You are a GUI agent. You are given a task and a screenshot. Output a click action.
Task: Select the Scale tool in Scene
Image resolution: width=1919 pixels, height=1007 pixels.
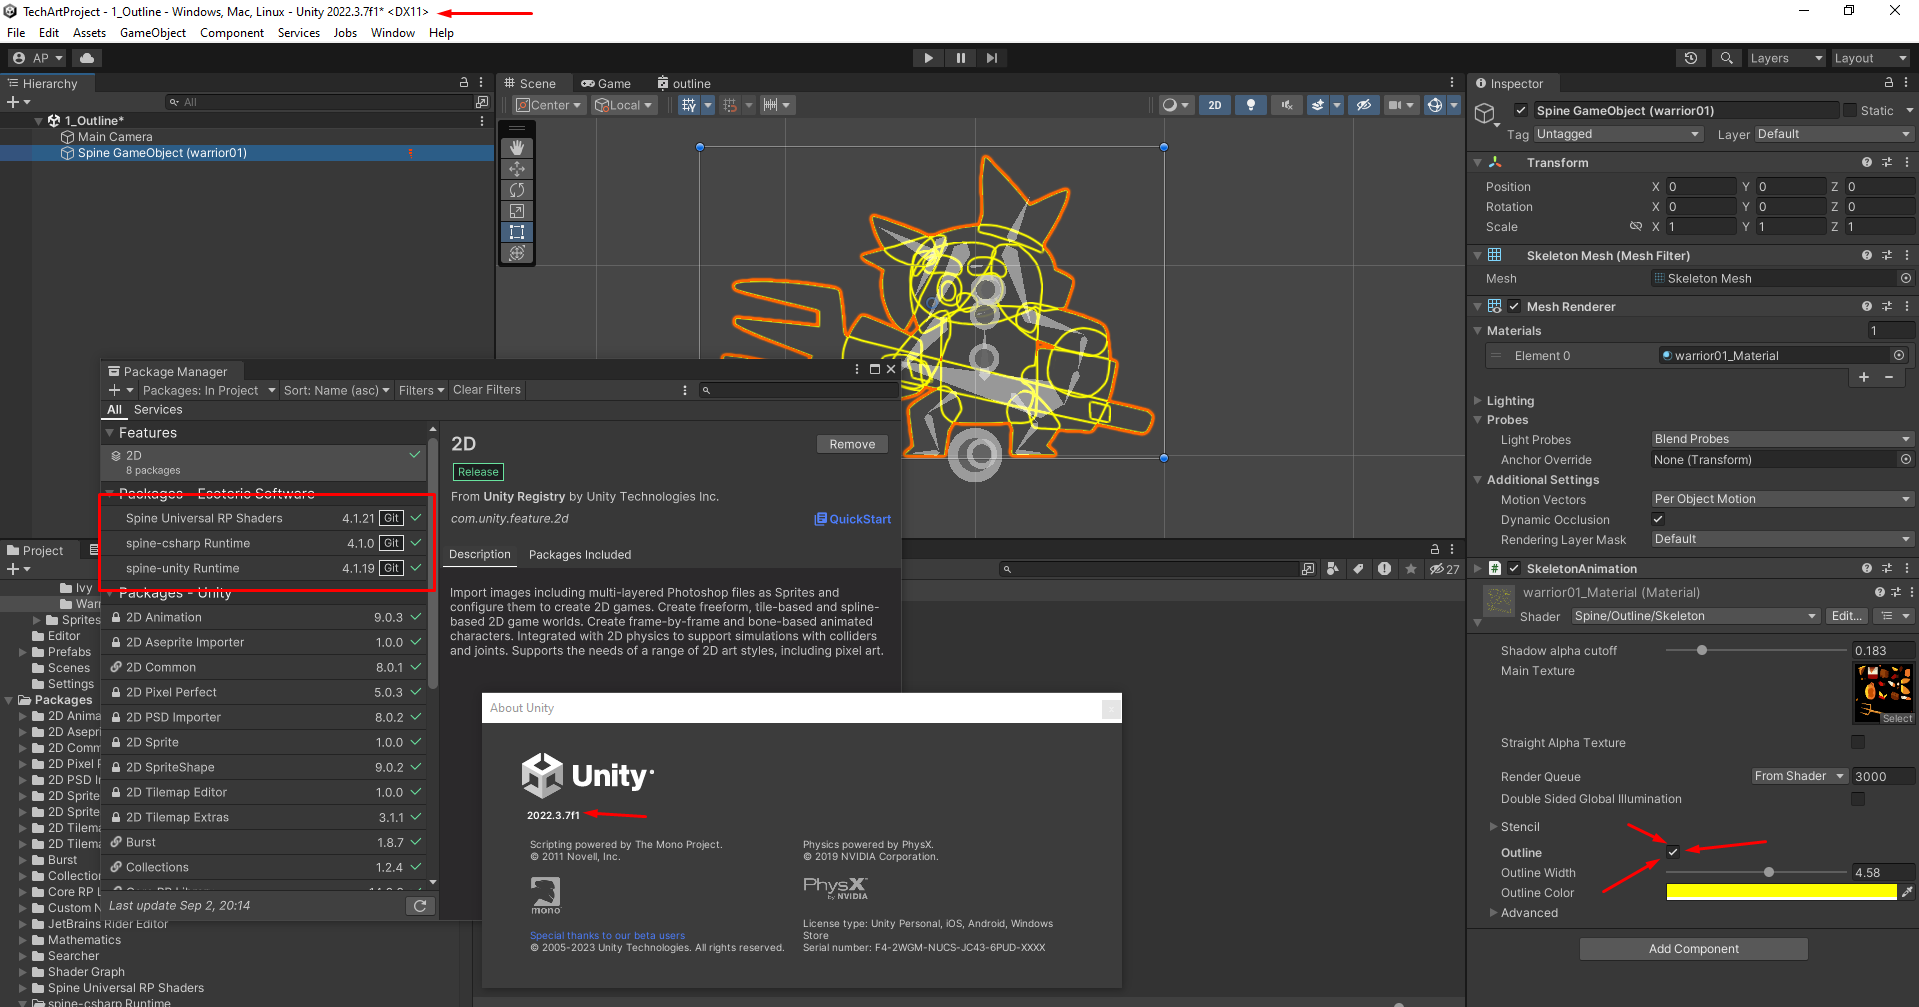pyautogui.click(x=517, y=211)
